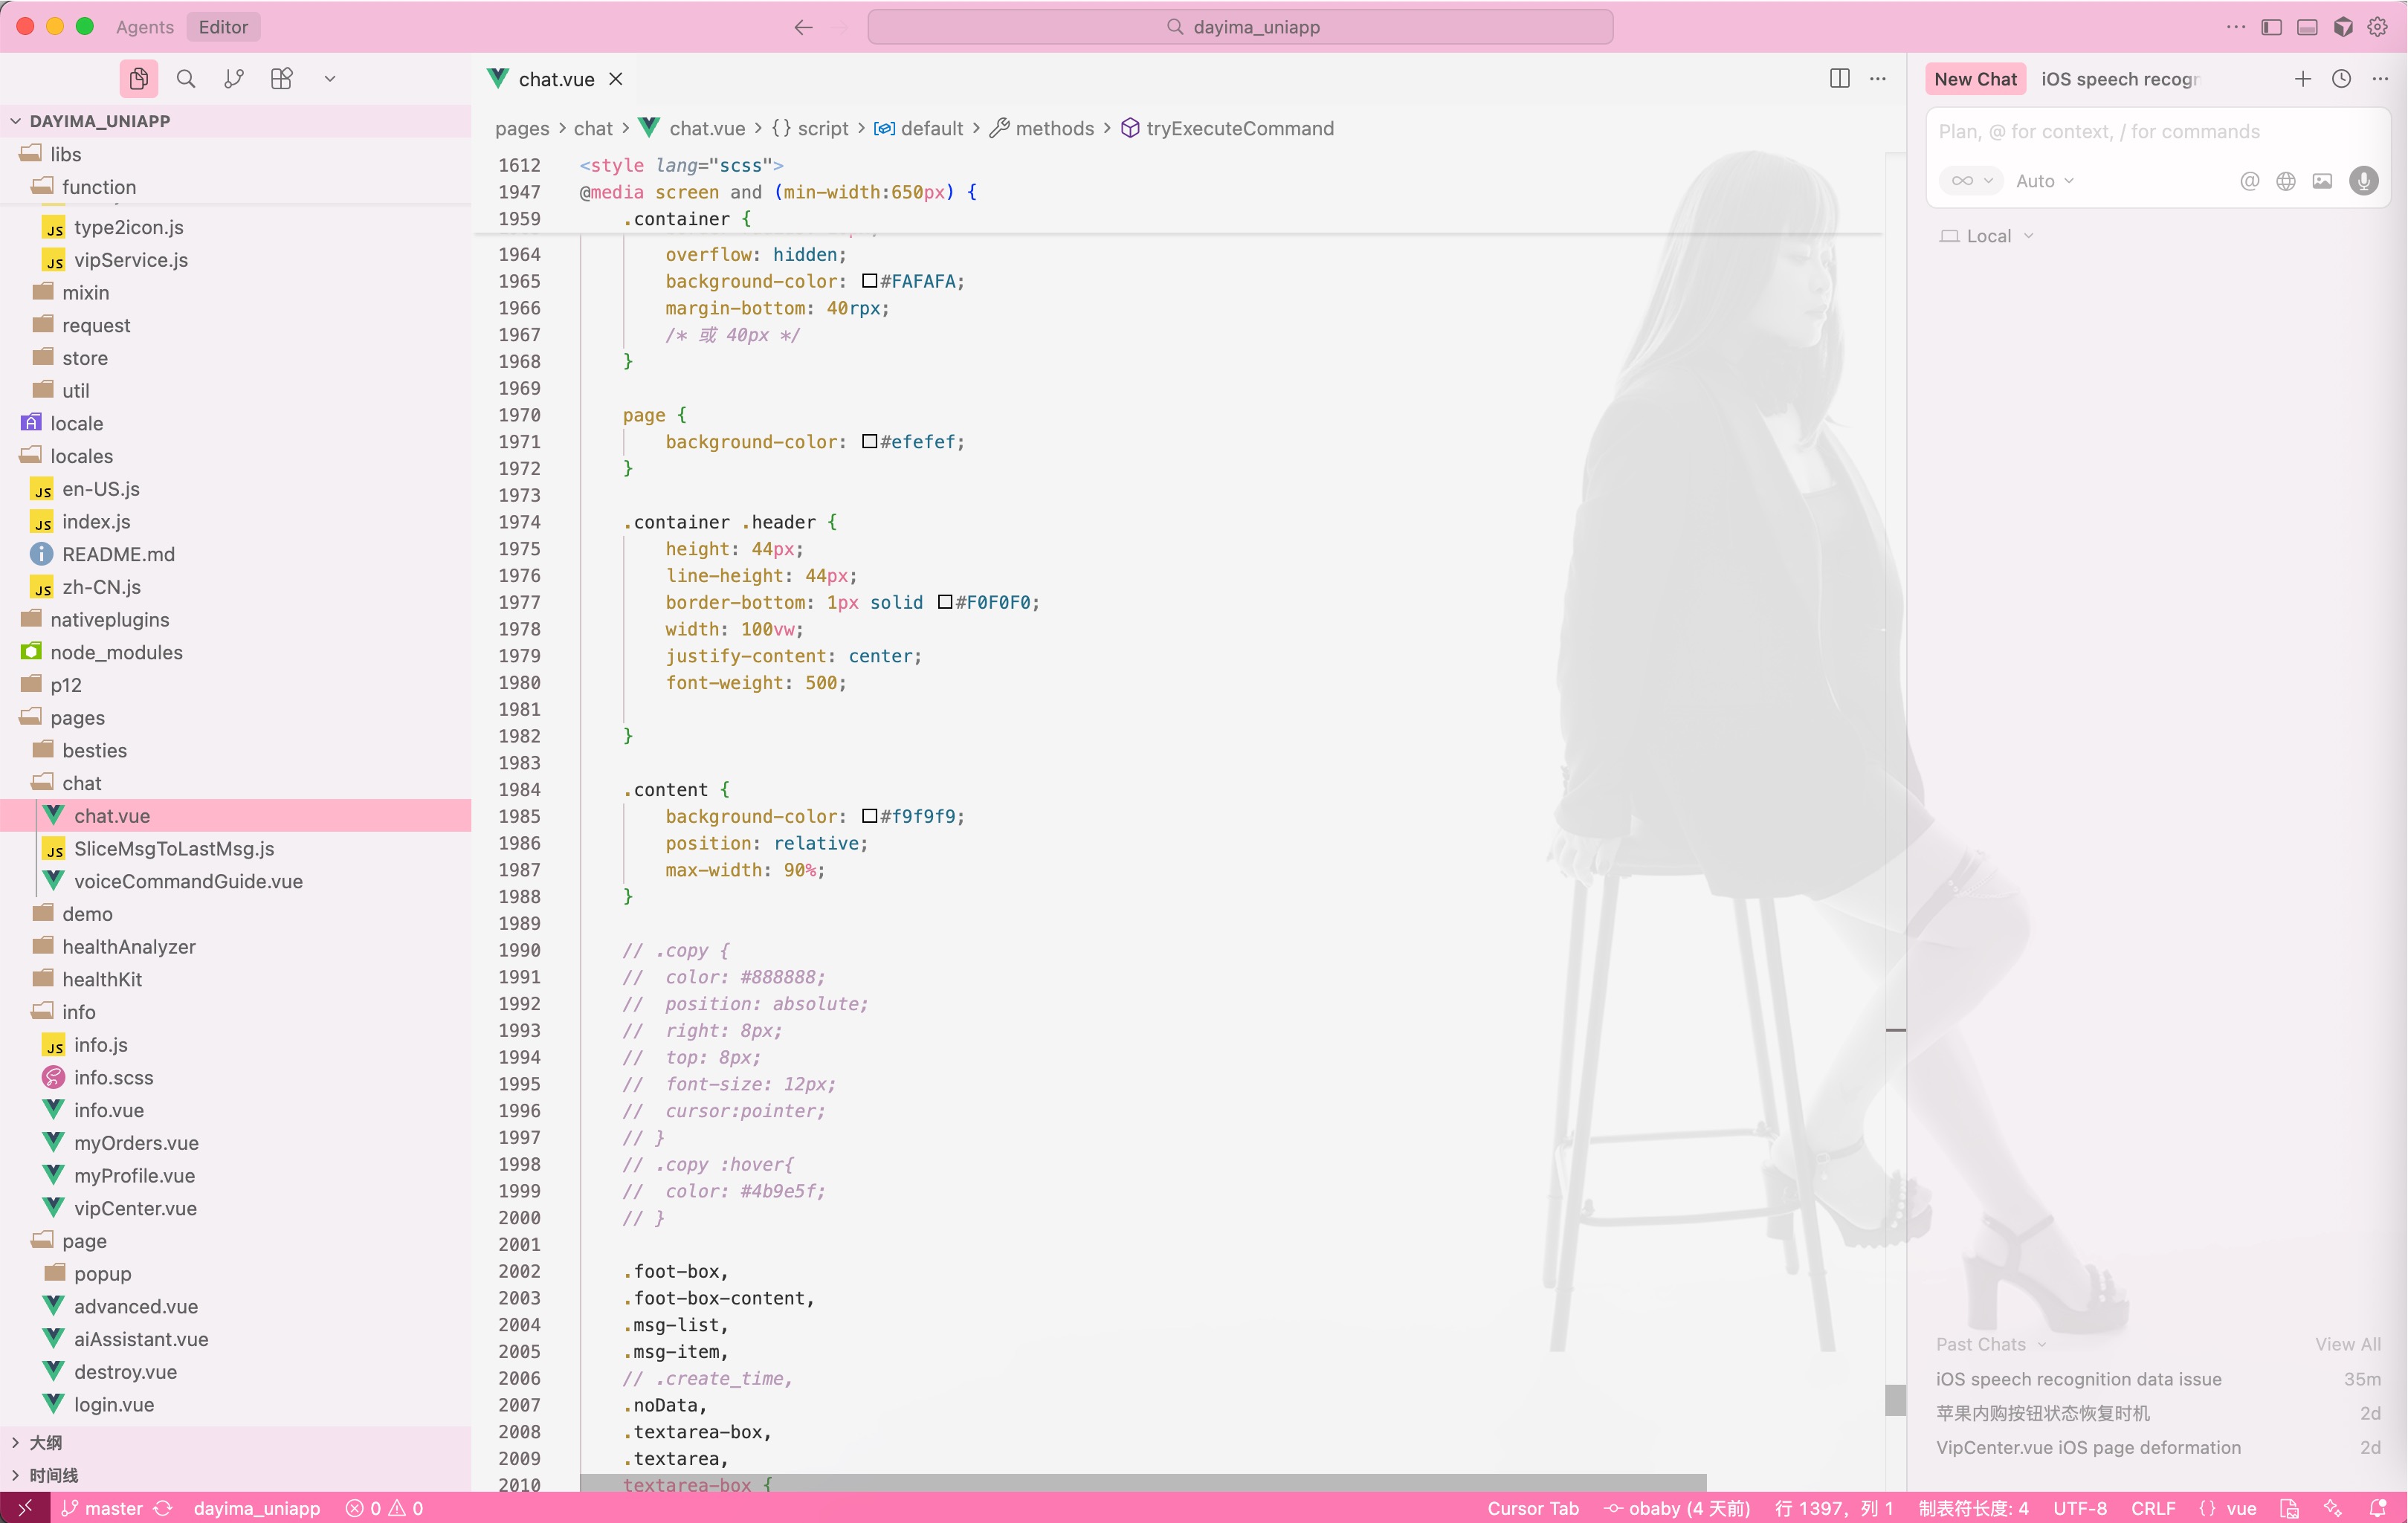Open chat history clock icon

click(2341, 79)
